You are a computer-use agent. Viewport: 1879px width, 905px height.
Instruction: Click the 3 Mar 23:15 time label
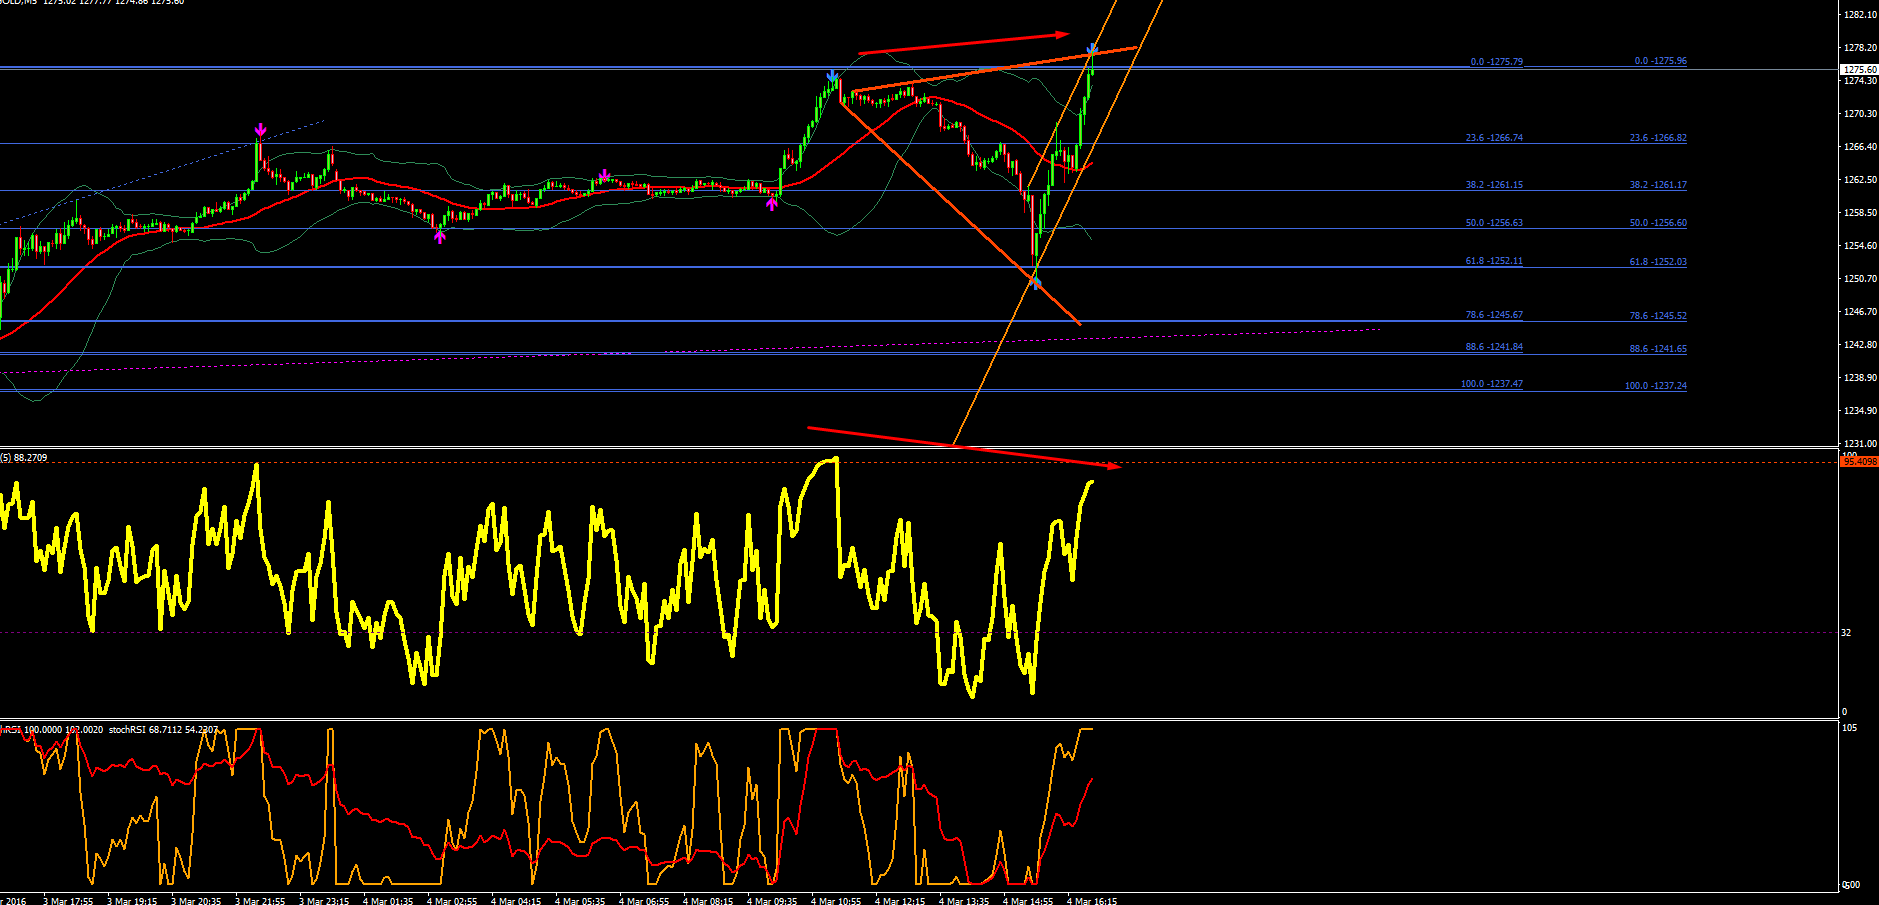pyautogui.click(x=324, y=901)
